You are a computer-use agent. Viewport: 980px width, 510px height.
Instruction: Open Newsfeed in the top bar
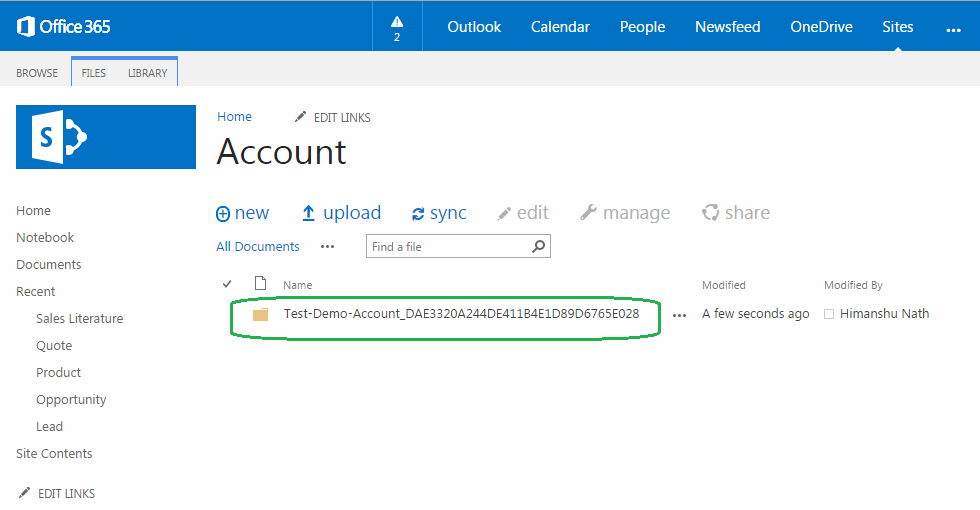[x=728, y=27]
